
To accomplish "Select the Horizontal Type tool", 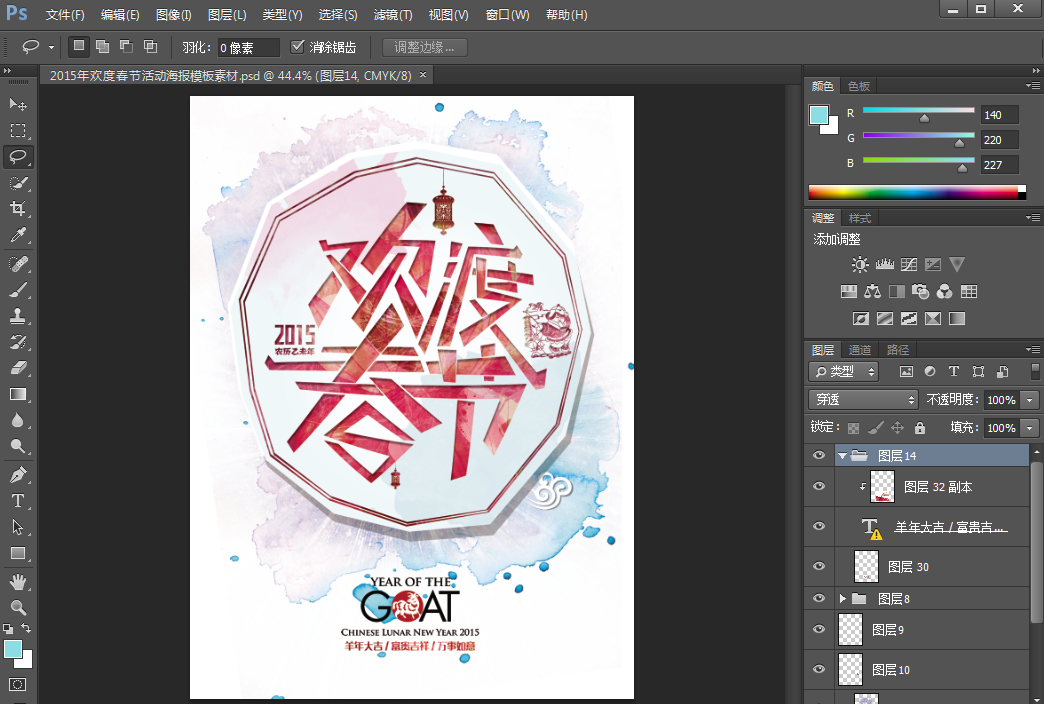I will pos(18,501).
